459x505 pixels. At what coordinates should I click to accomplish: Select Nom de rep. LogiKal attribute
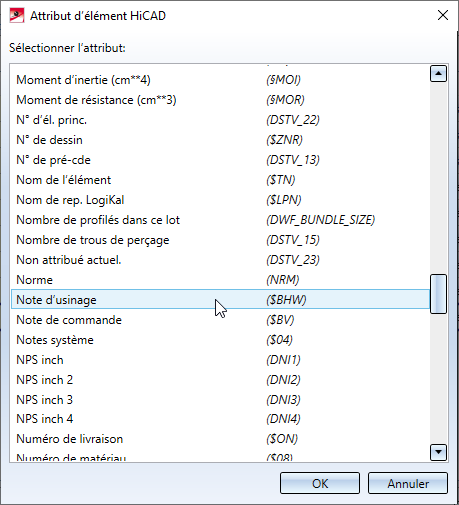click(220, 200)
